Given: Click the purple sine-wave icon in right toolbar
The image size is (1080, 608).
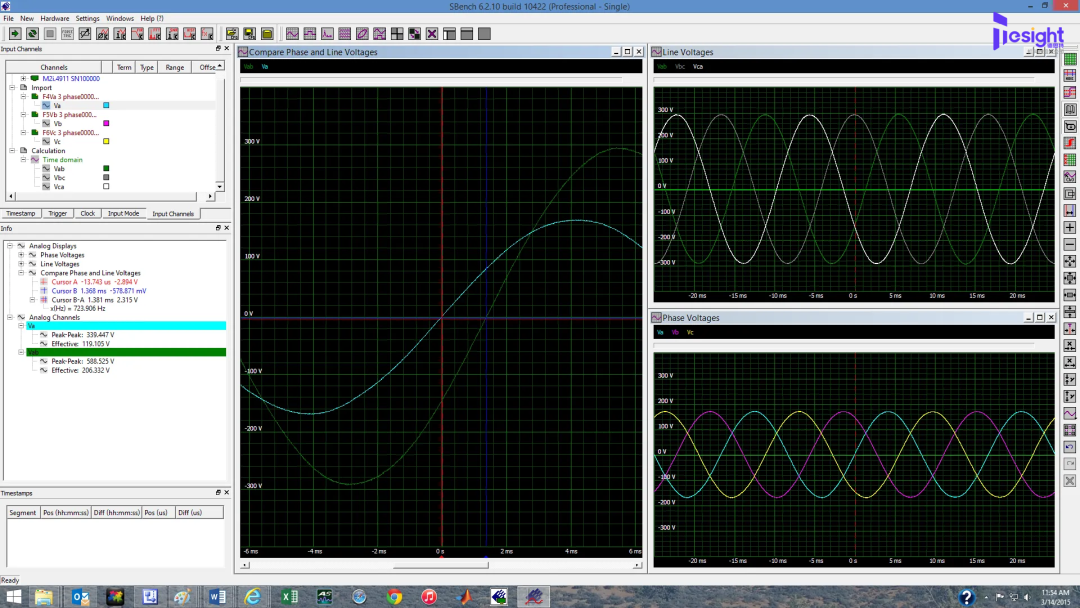Looking at the screenshot, I should [x=1070, y=413].
